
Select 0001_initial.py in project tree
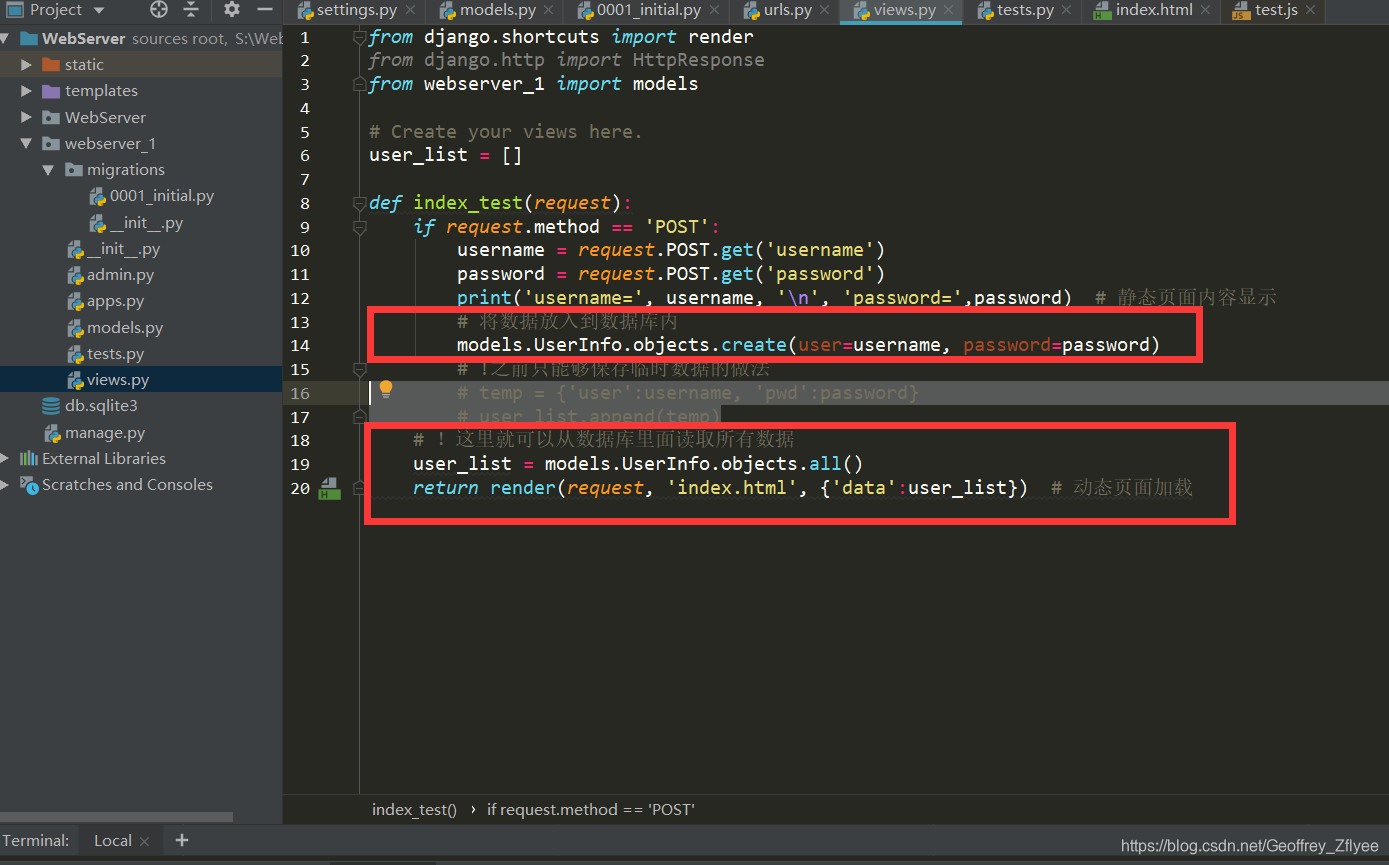pos(161,196)
